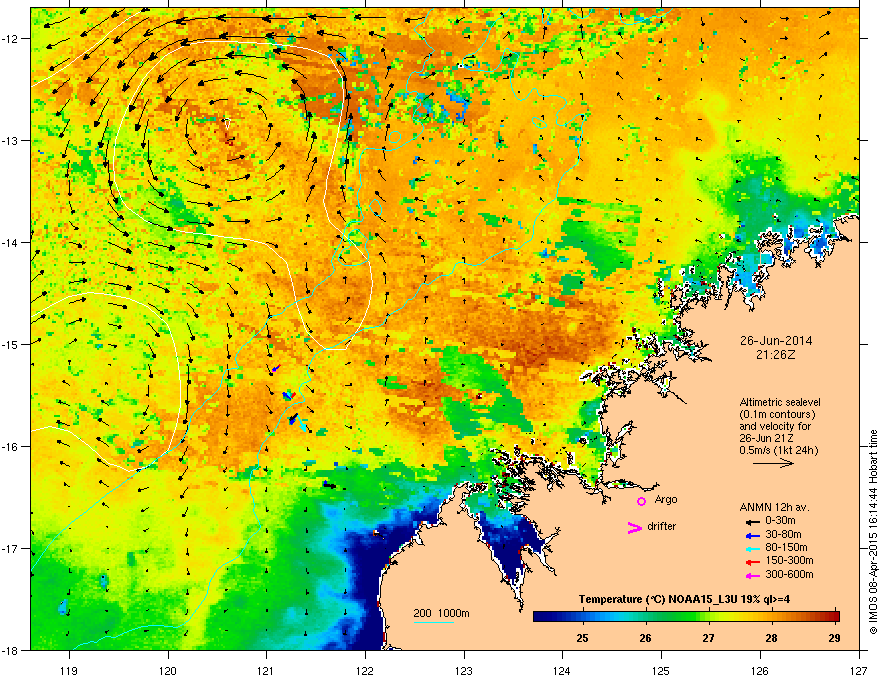Click the red 150-300m arrow legend icon

click(752, 562)
